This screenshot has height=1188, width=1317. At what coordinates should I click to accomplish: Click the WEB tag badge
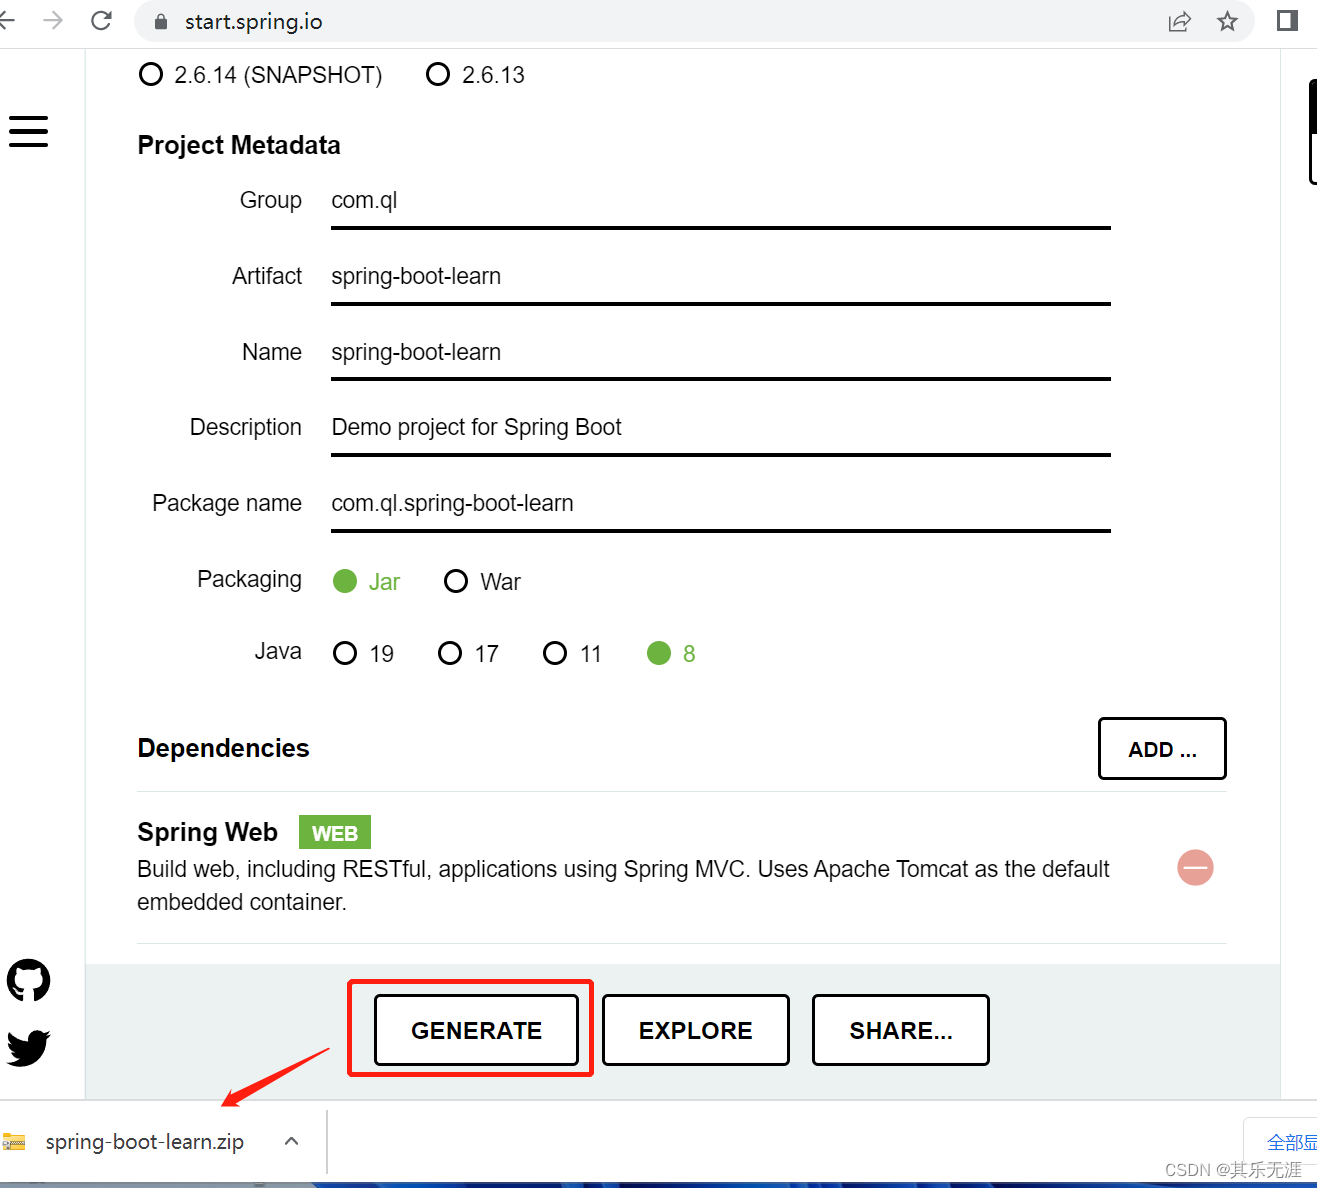click(335, 833)
